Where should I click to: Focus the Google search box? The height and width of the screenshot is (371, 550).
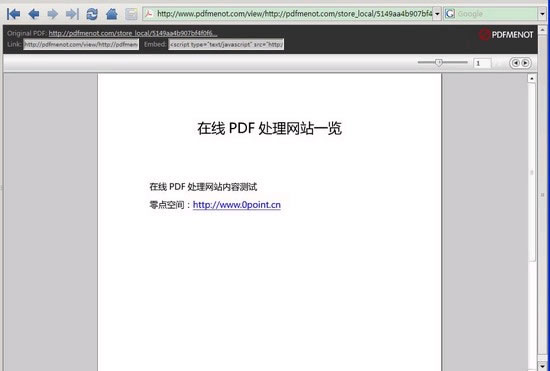pos(496,14)
